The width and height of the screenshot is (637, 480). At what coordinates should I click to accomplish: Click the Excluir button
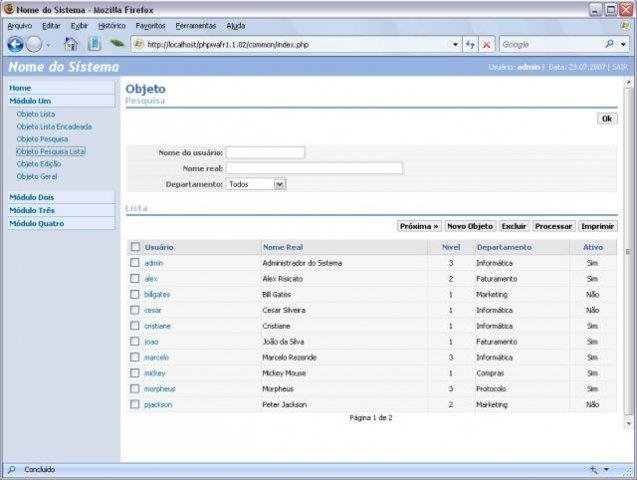click(x=514, y=226)
